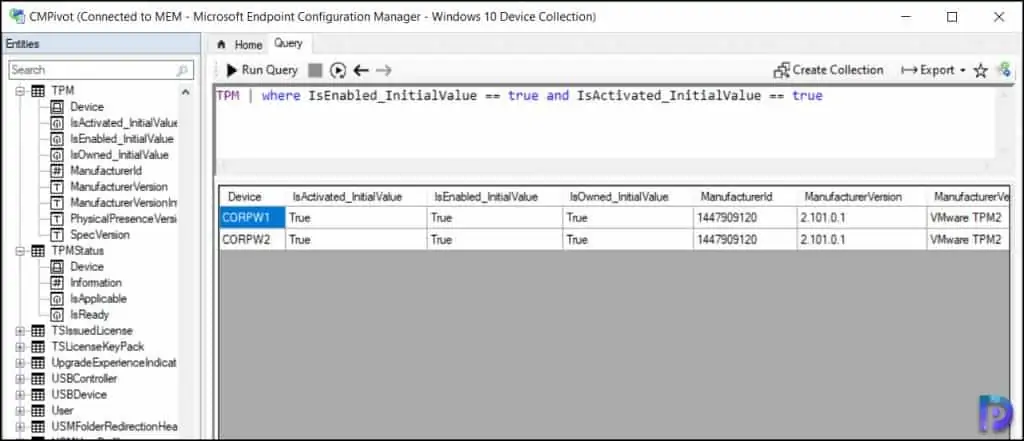Select ManufacturerId in the entity tree

106,171
